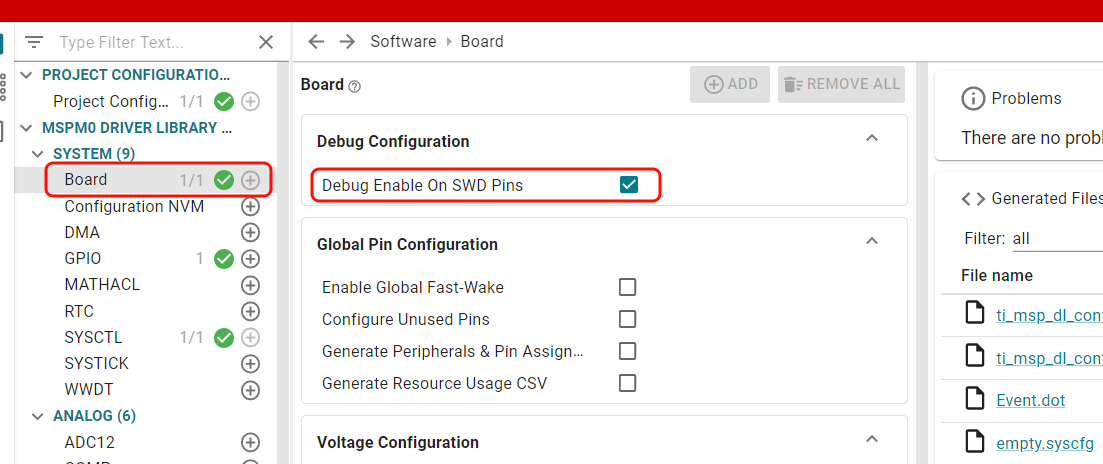
Task: Collapse the Global Pin Configuration section
Action: [x=872, y=241]
